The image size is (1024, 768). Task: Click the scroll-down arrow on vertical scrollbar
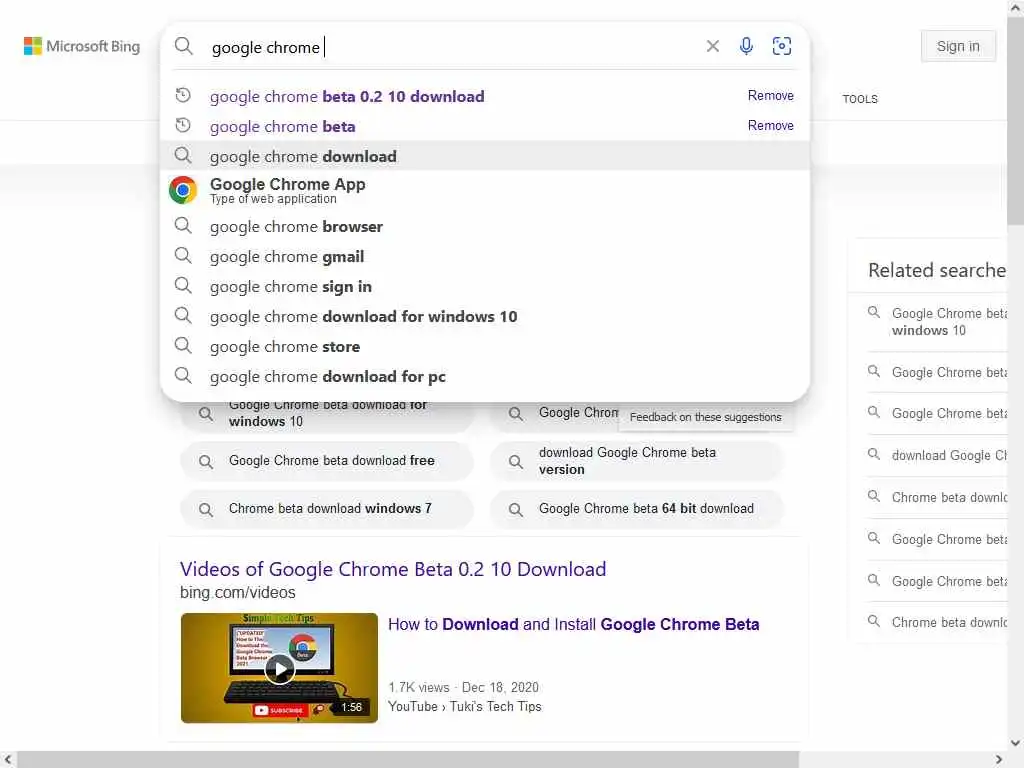click(x=1016, y=743)
